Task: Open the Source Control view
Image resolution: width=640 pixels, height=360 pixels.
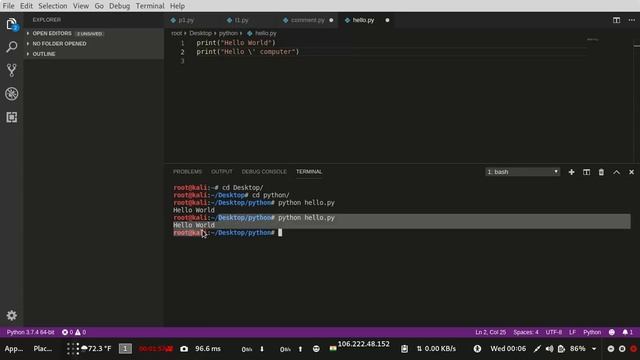Action: [11, 70]
